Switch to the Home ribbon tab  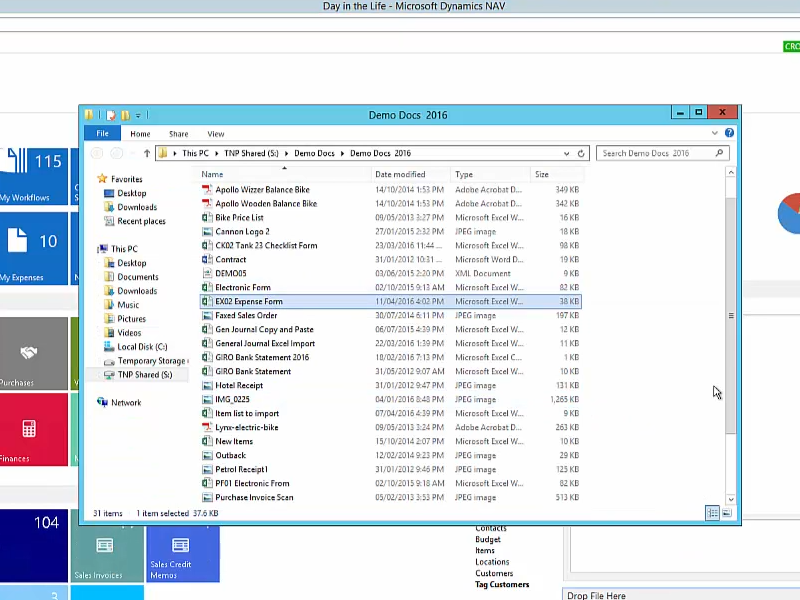[140, 134]
